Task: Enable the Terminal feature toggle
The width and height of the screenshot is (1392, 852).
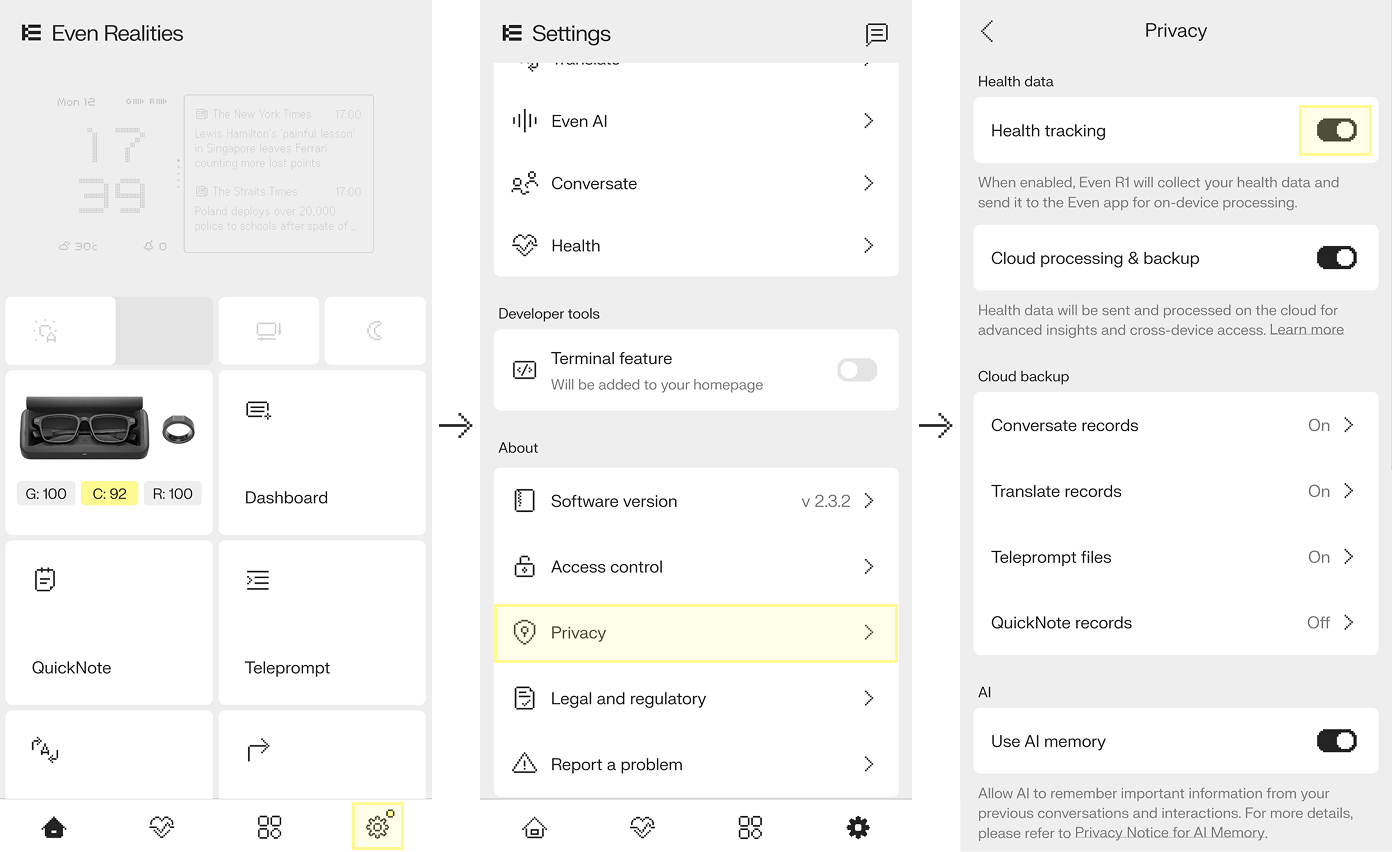Action: click(857, 370)
